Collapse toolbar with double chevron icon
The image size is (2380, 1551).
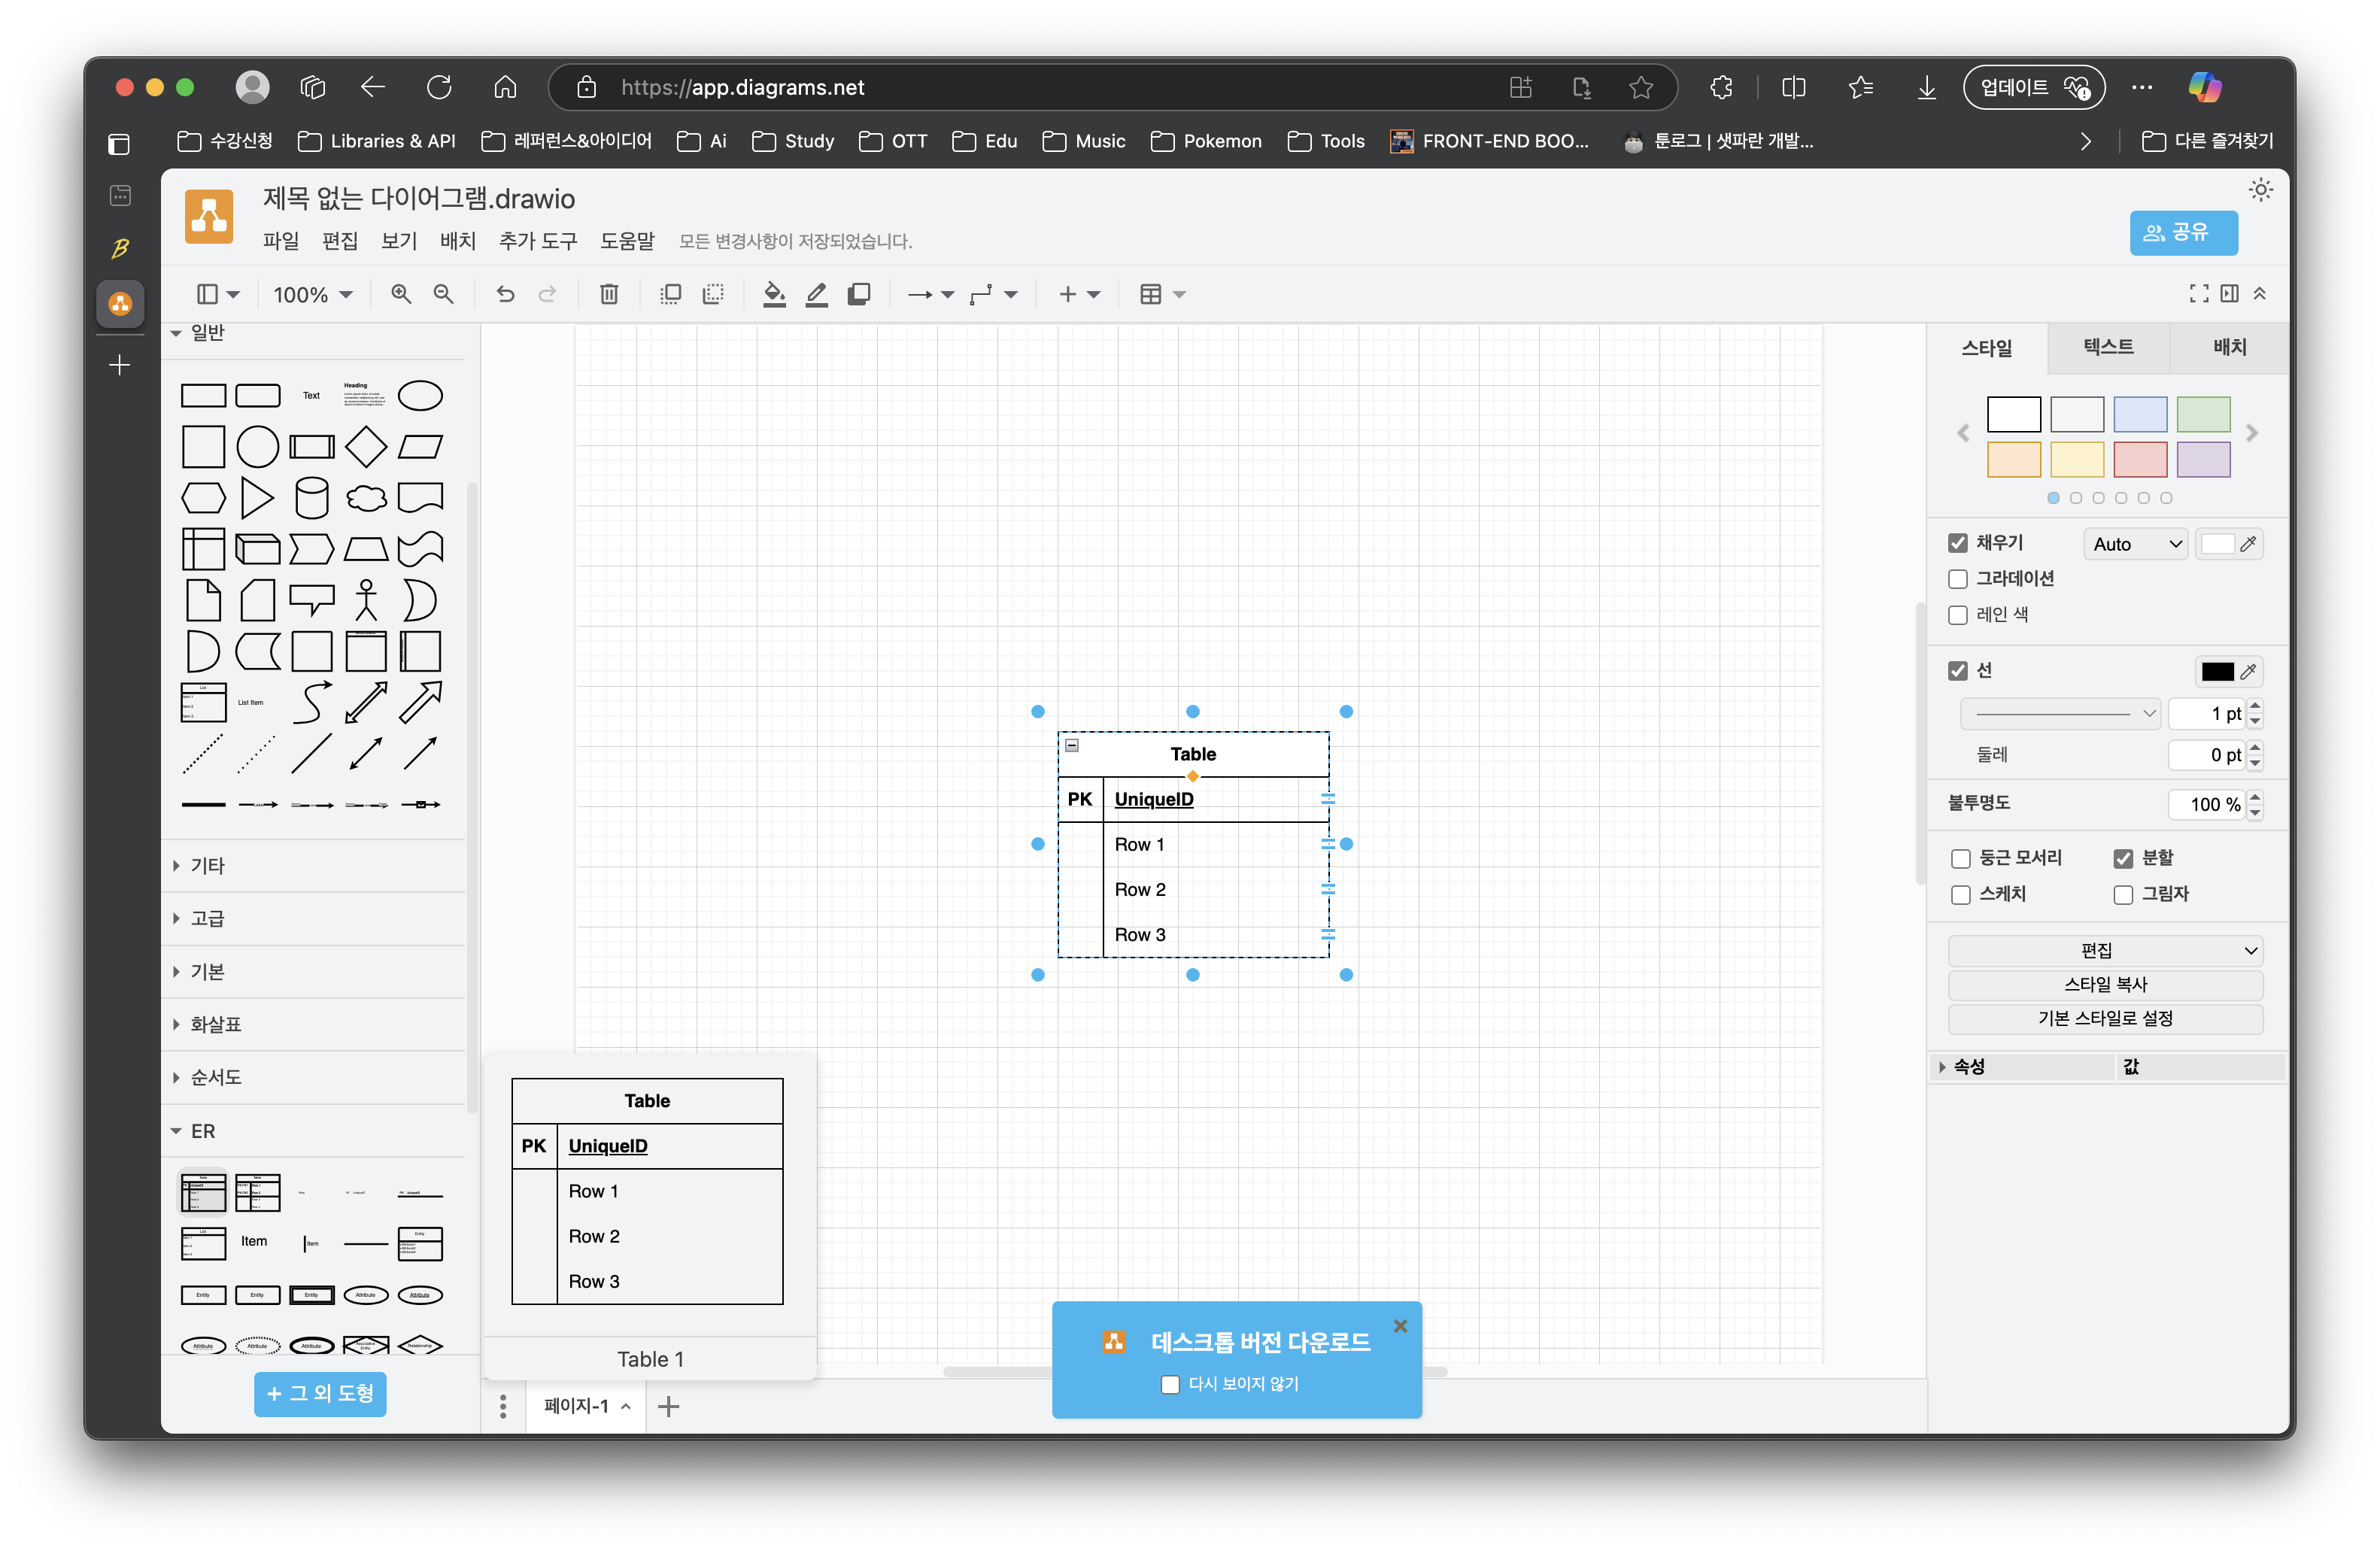pyautogui.click(x=2259, y=293)
